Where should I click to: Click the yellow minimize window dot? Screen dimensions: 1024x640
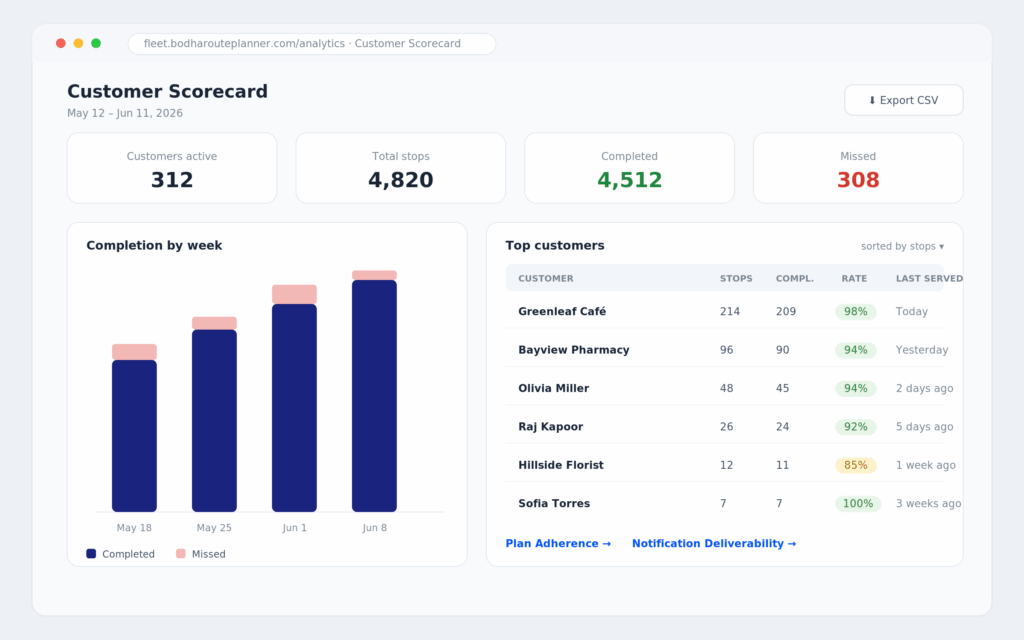(x=78, y=43)
